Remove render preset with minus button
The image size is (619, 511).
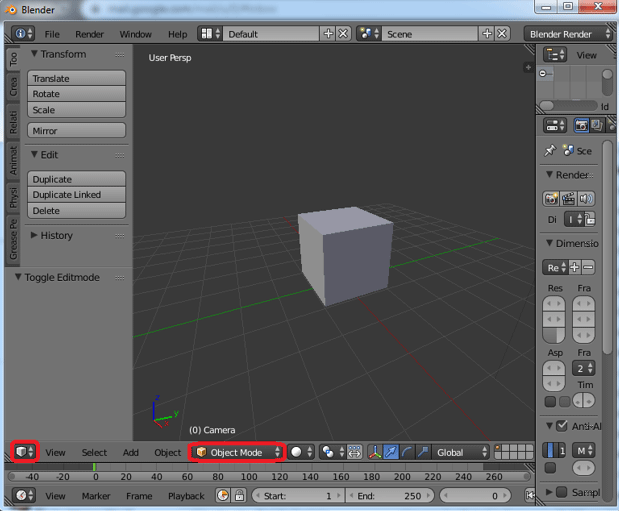[588, 267]
